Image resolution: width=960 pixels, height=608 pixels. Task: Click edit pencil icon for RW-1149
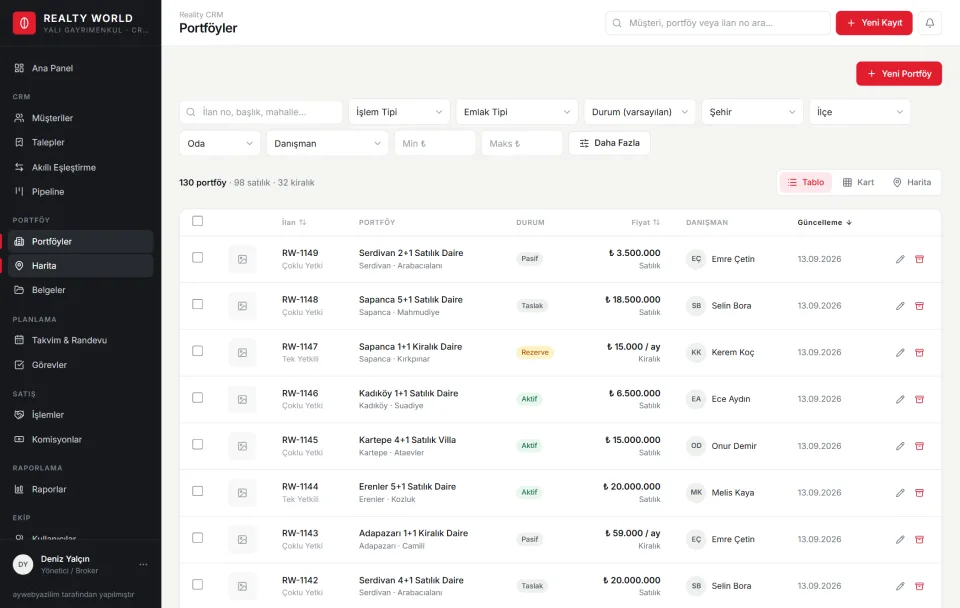(x=900, y=259)
